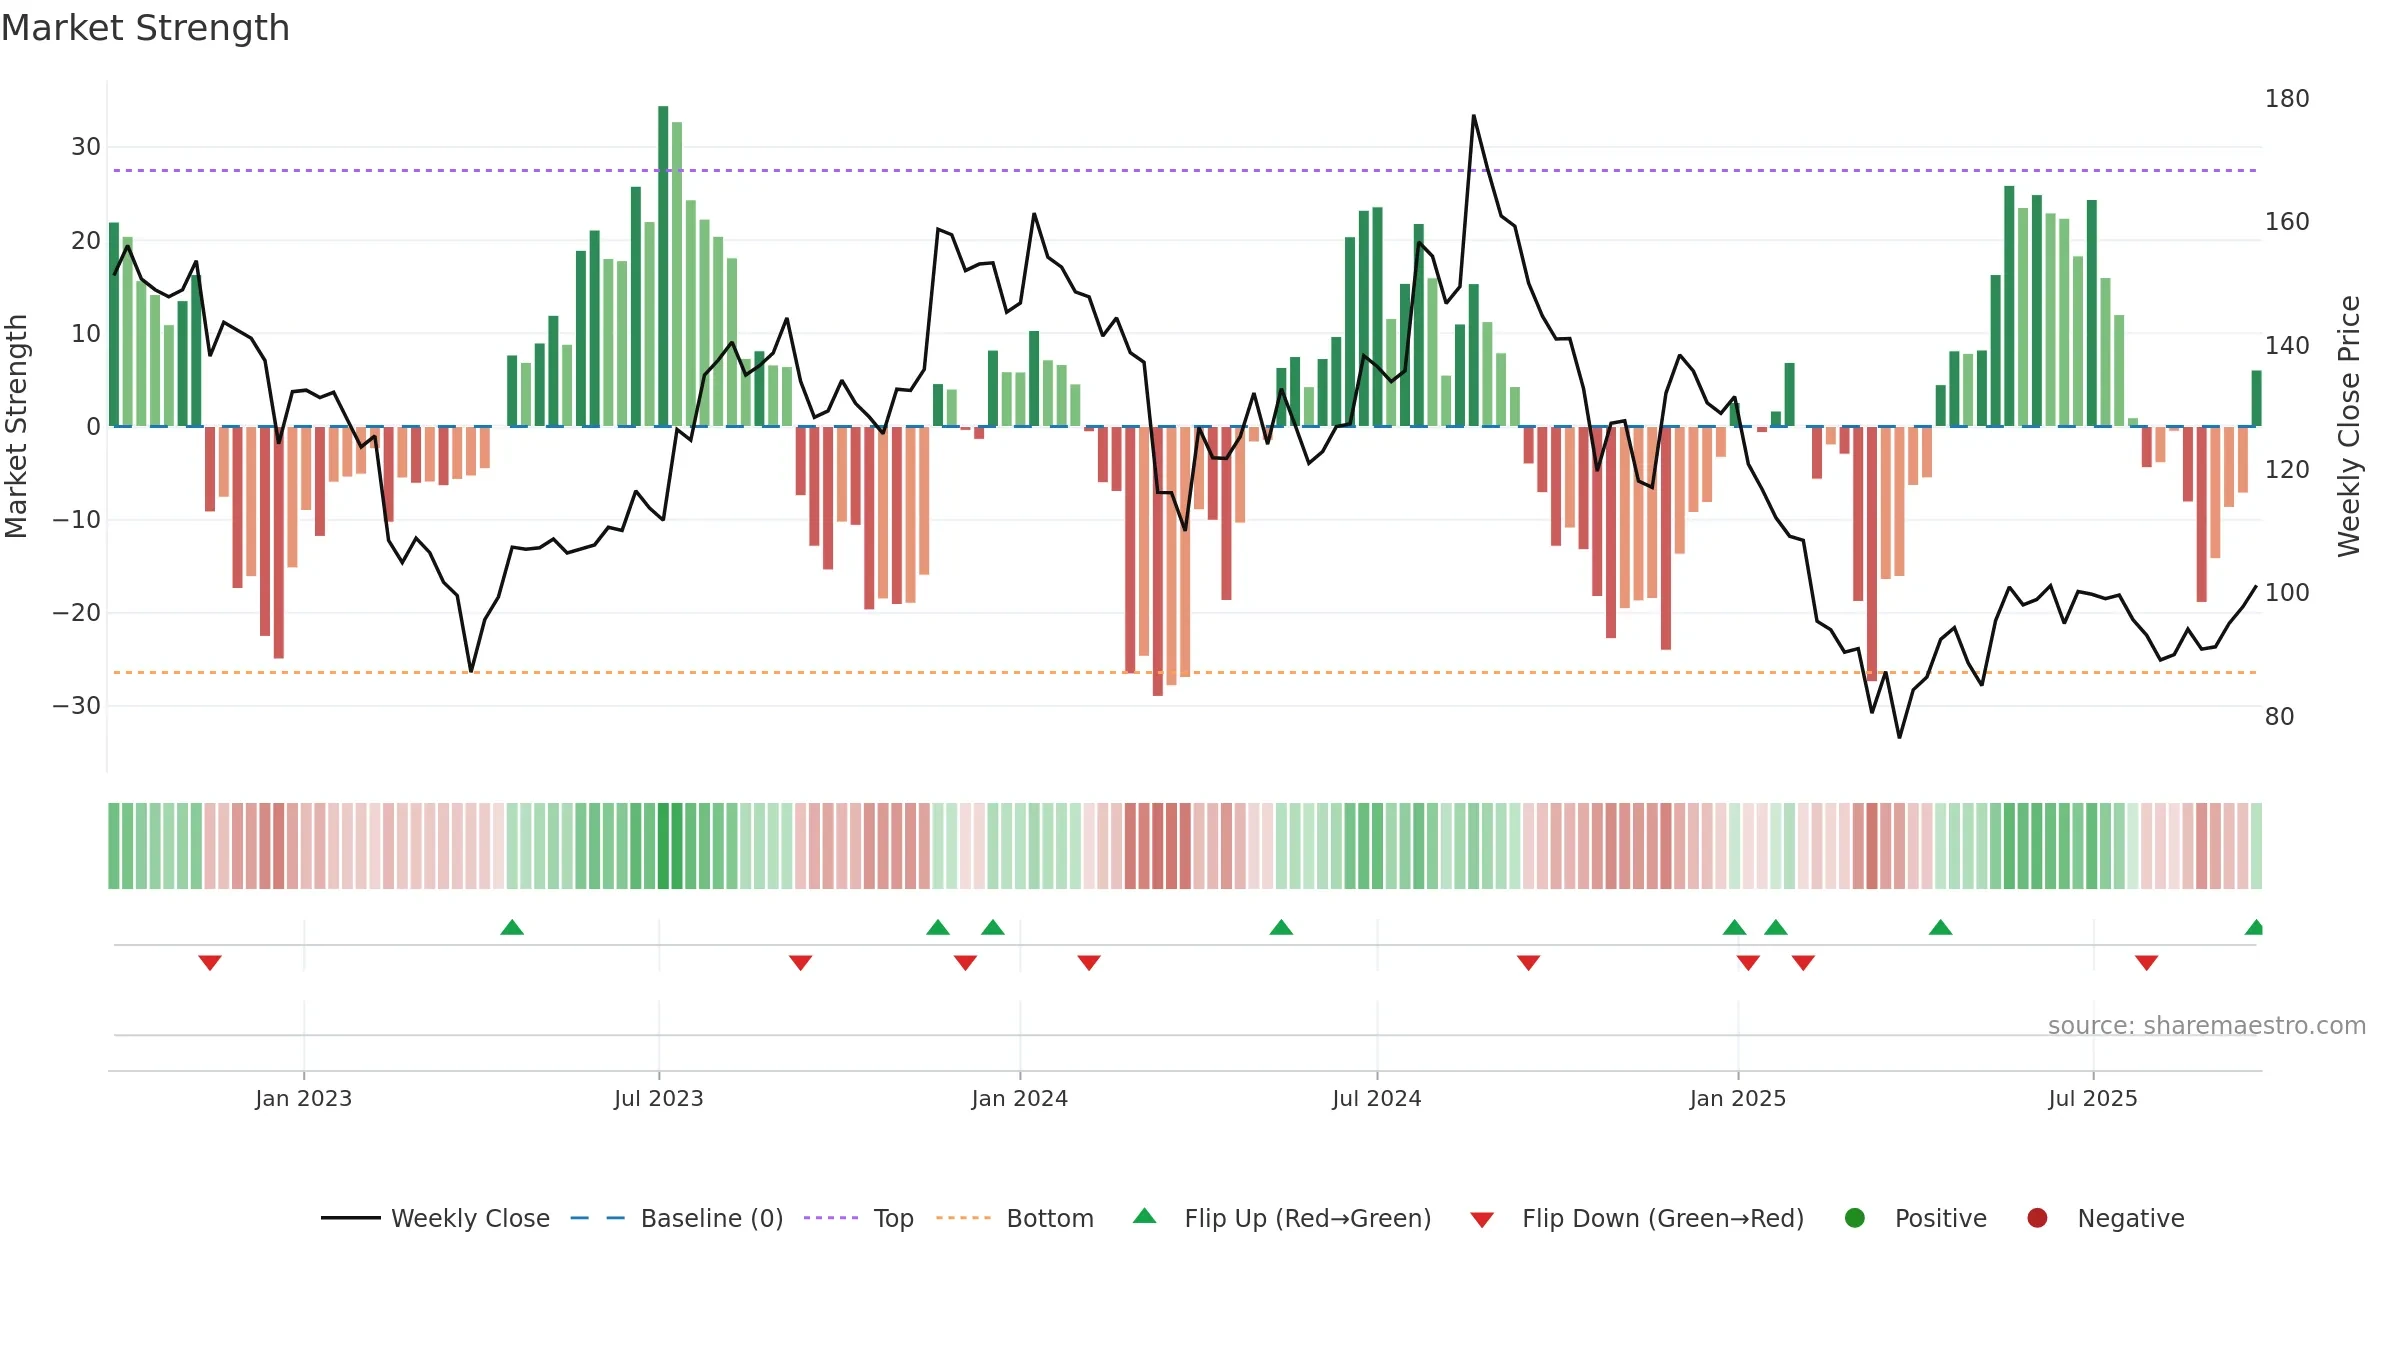Click the earlier green flip-up triangle of the pair just before Jan 2024
Image resolution: width=2400 pixels, height=1350 pixels.
click(x=938, y=927)
